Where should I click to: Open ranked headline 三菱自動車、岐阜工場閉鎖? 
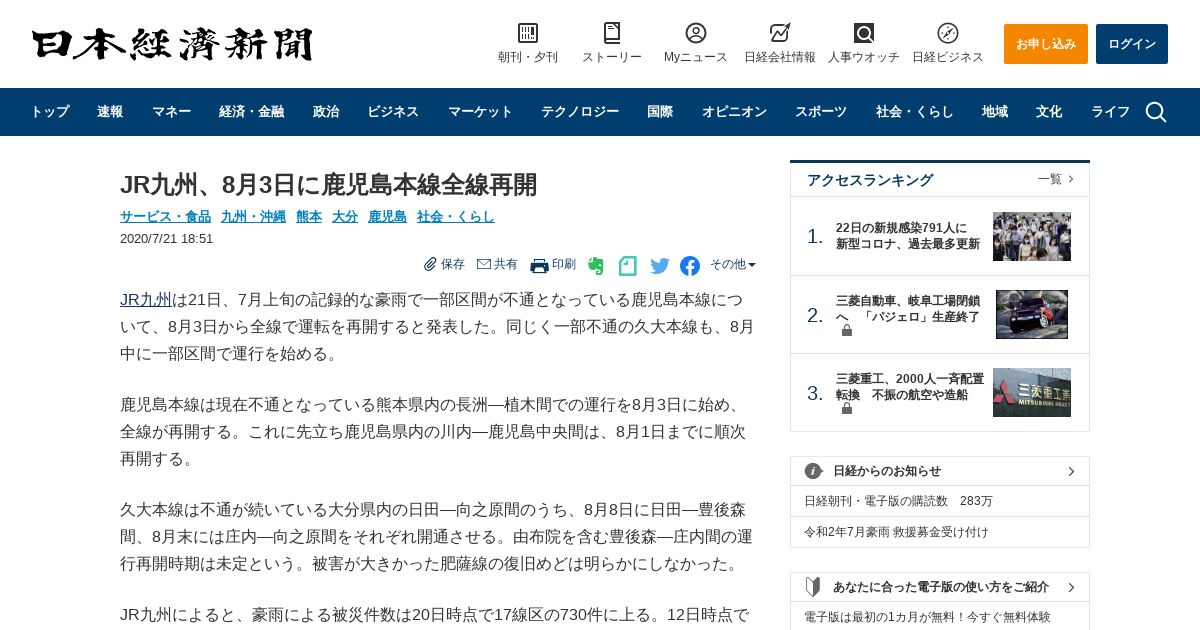click(x=908, y=308)
